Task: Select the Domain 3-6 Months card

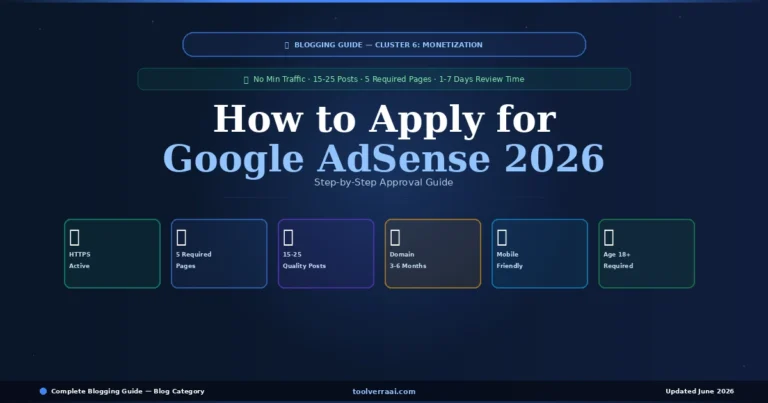Action: (x=433, y=254)
